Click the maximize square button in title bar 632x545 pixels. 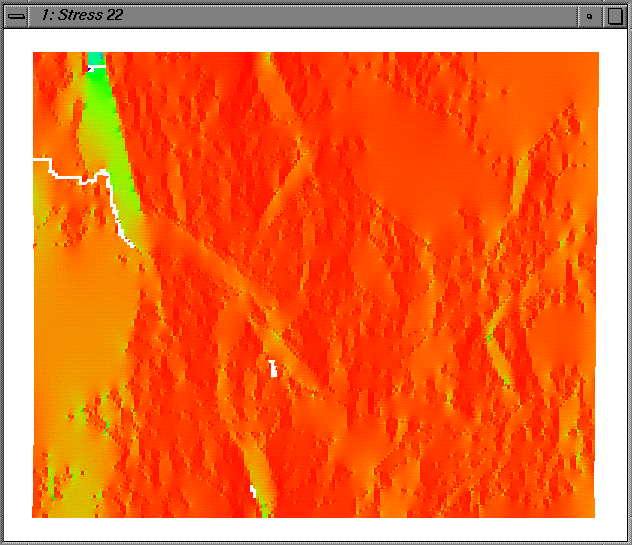pyautogui.click(x=614, y=16)
